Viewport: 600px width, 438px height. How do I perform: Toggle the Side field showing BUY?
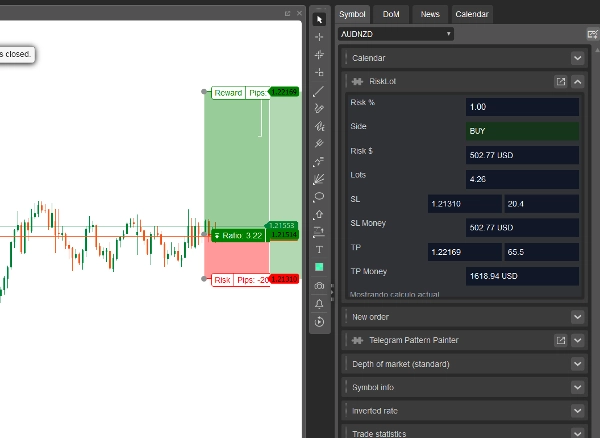click(522, 131)
